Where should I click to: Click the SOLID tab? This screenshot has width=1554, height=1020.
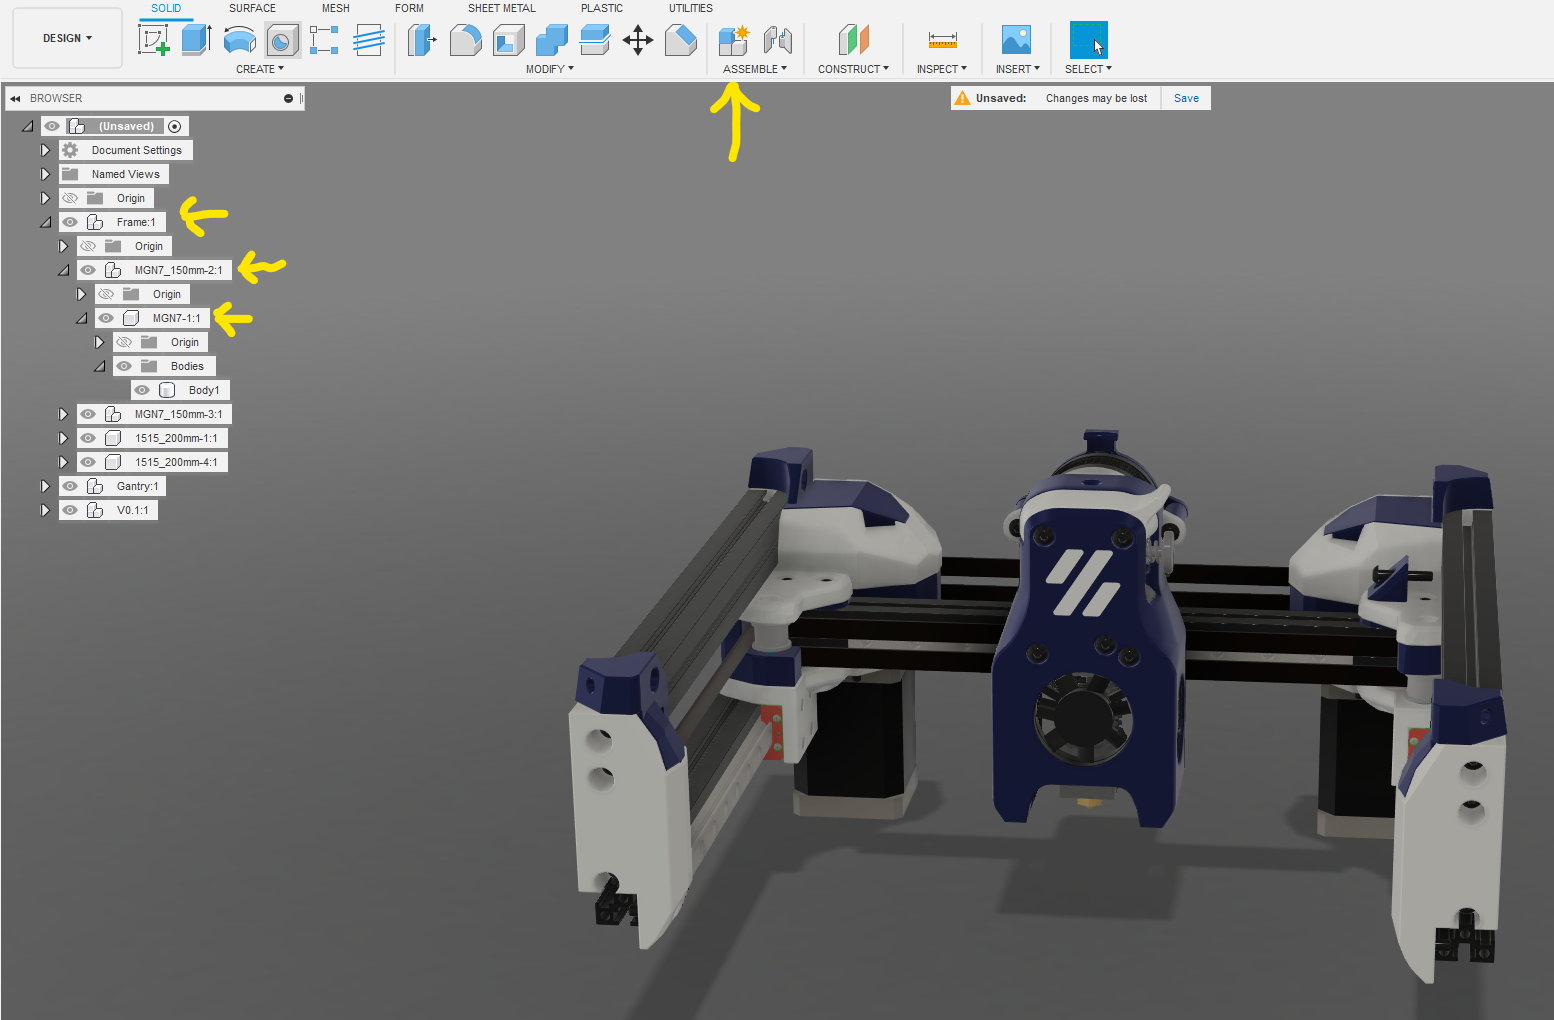coord(166,8)
